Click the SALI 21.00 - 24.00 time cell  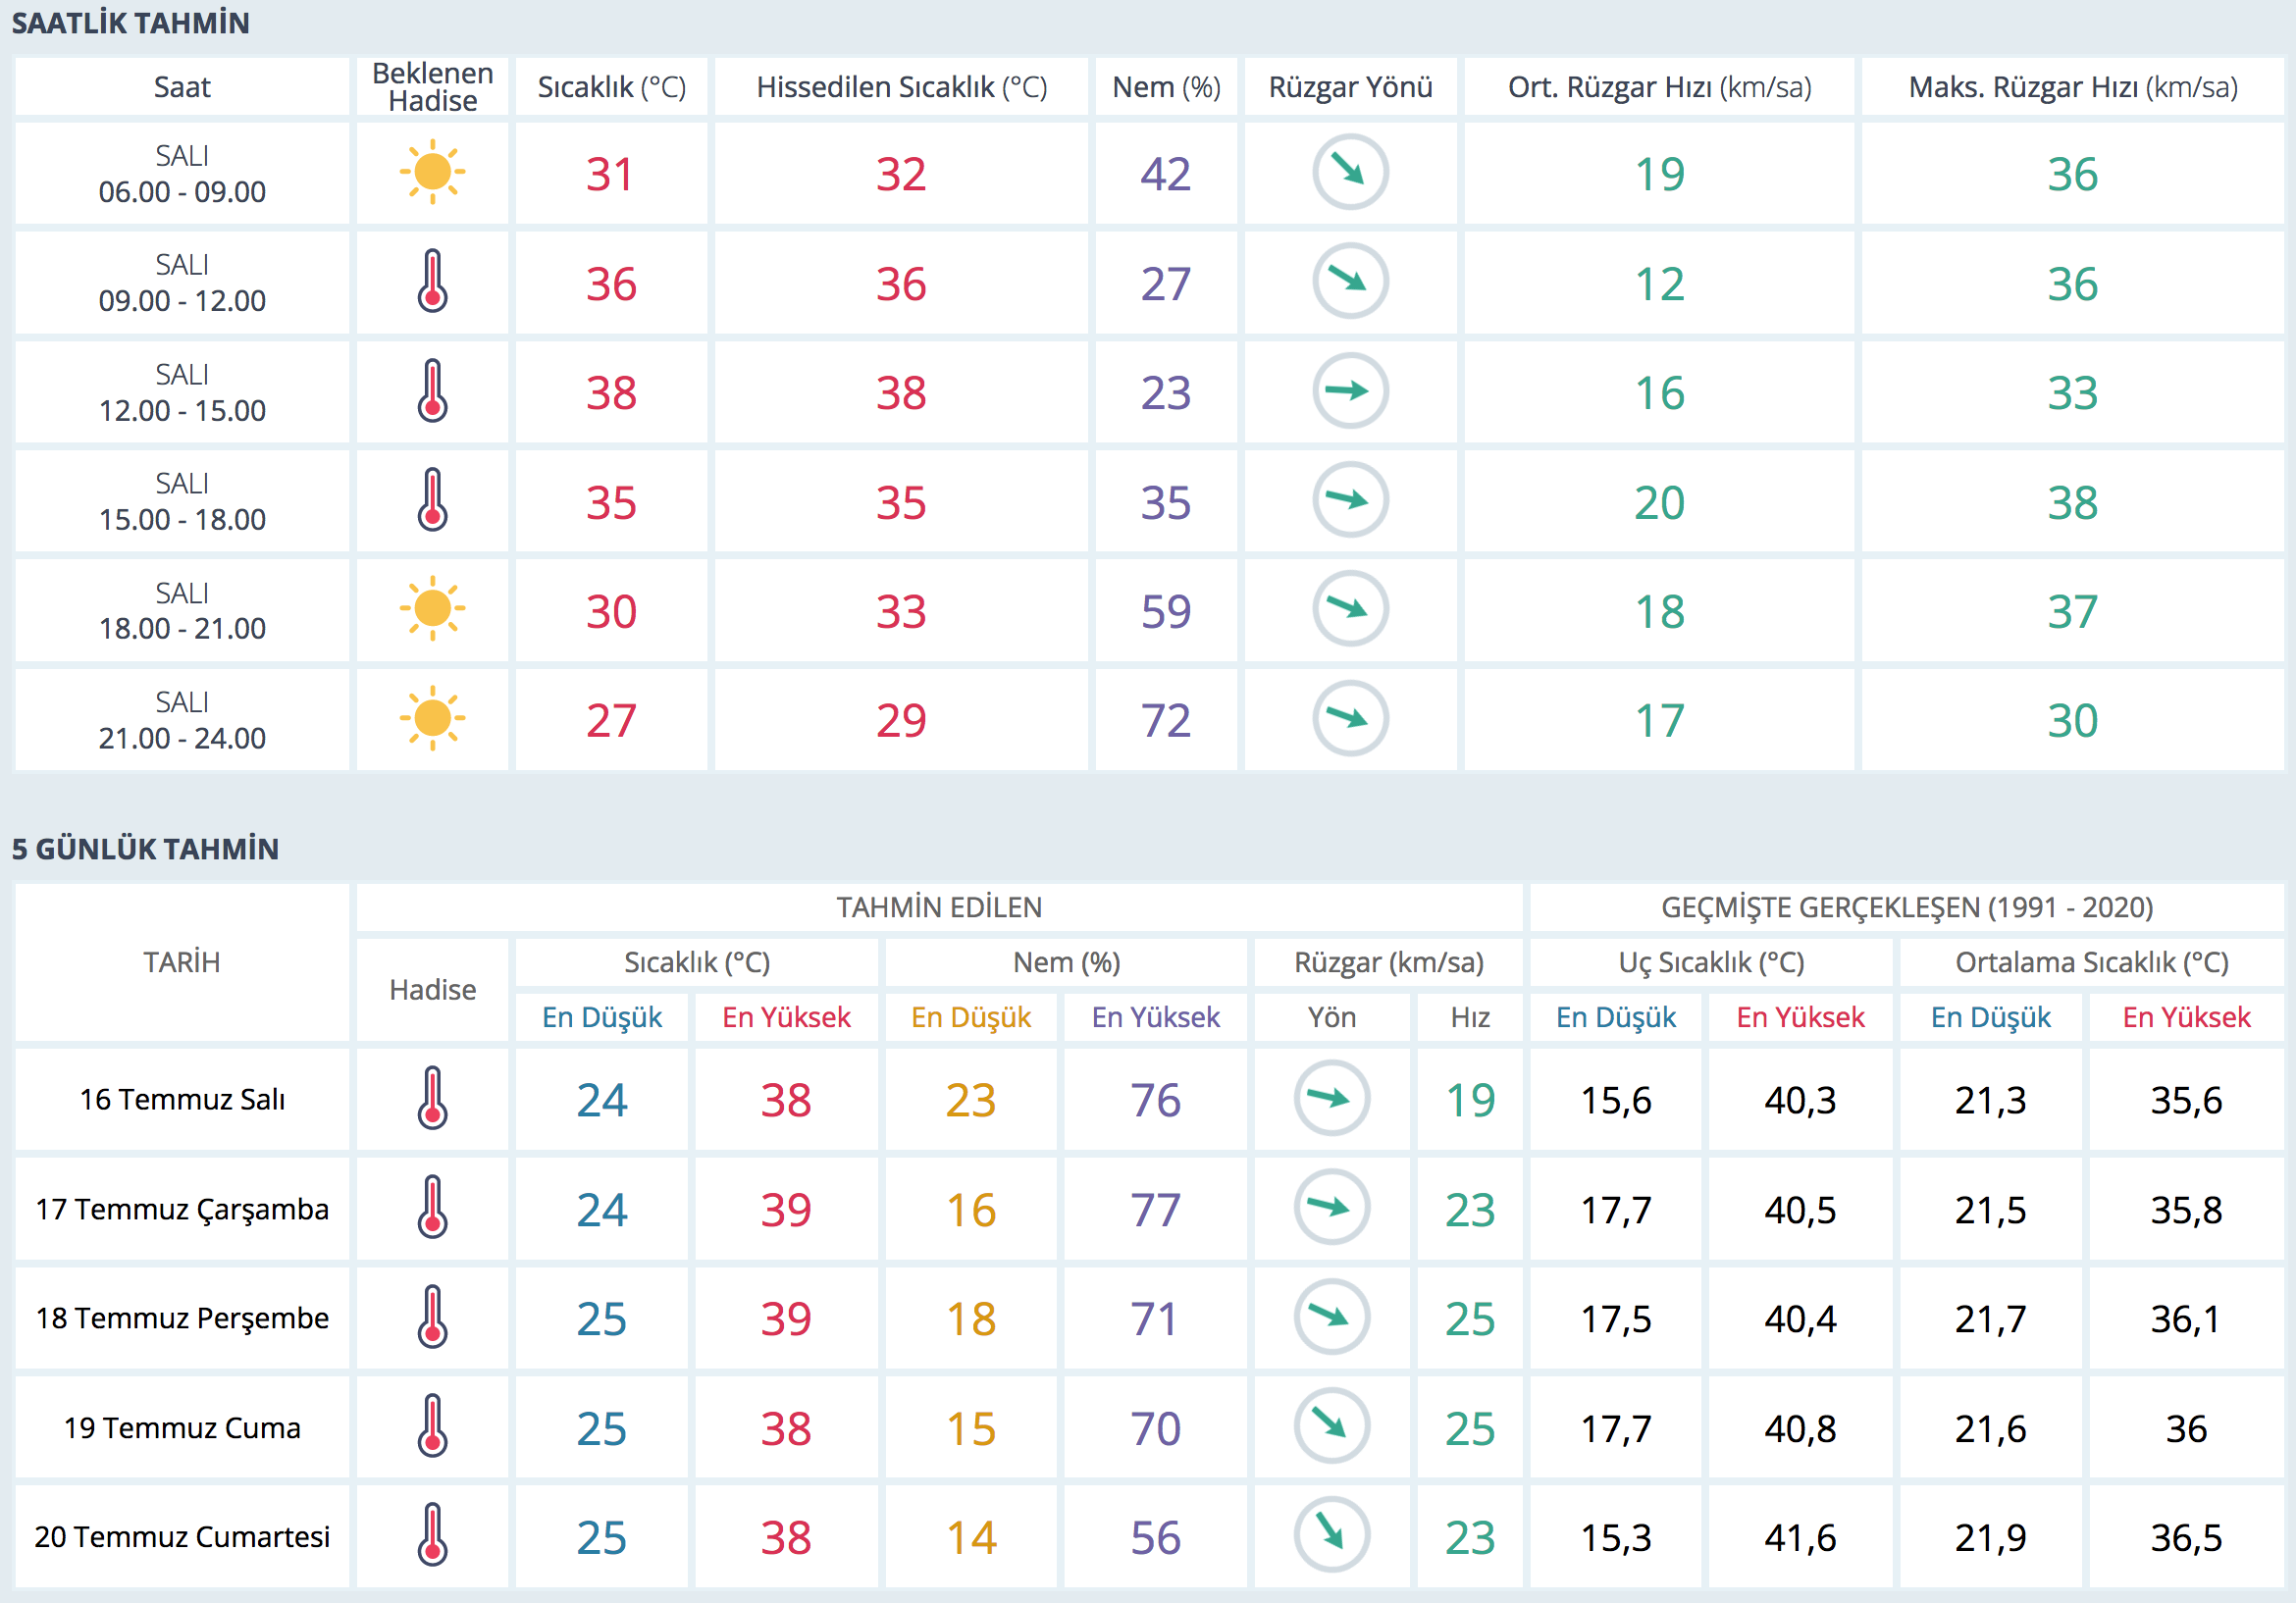(182, 719)
